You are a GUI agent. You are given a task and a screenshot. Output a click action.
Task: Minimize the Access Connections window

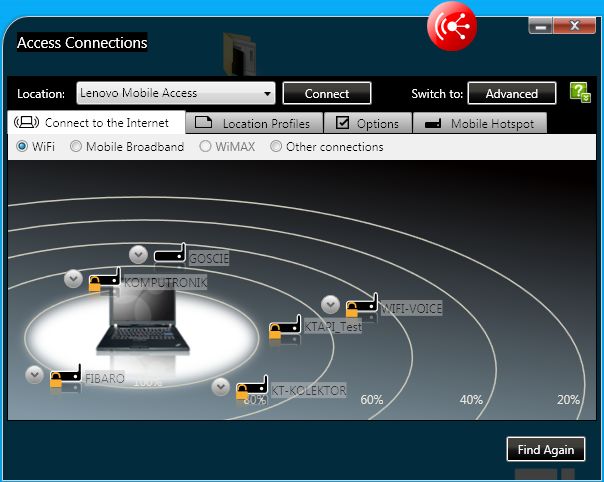tap(541, 26)
